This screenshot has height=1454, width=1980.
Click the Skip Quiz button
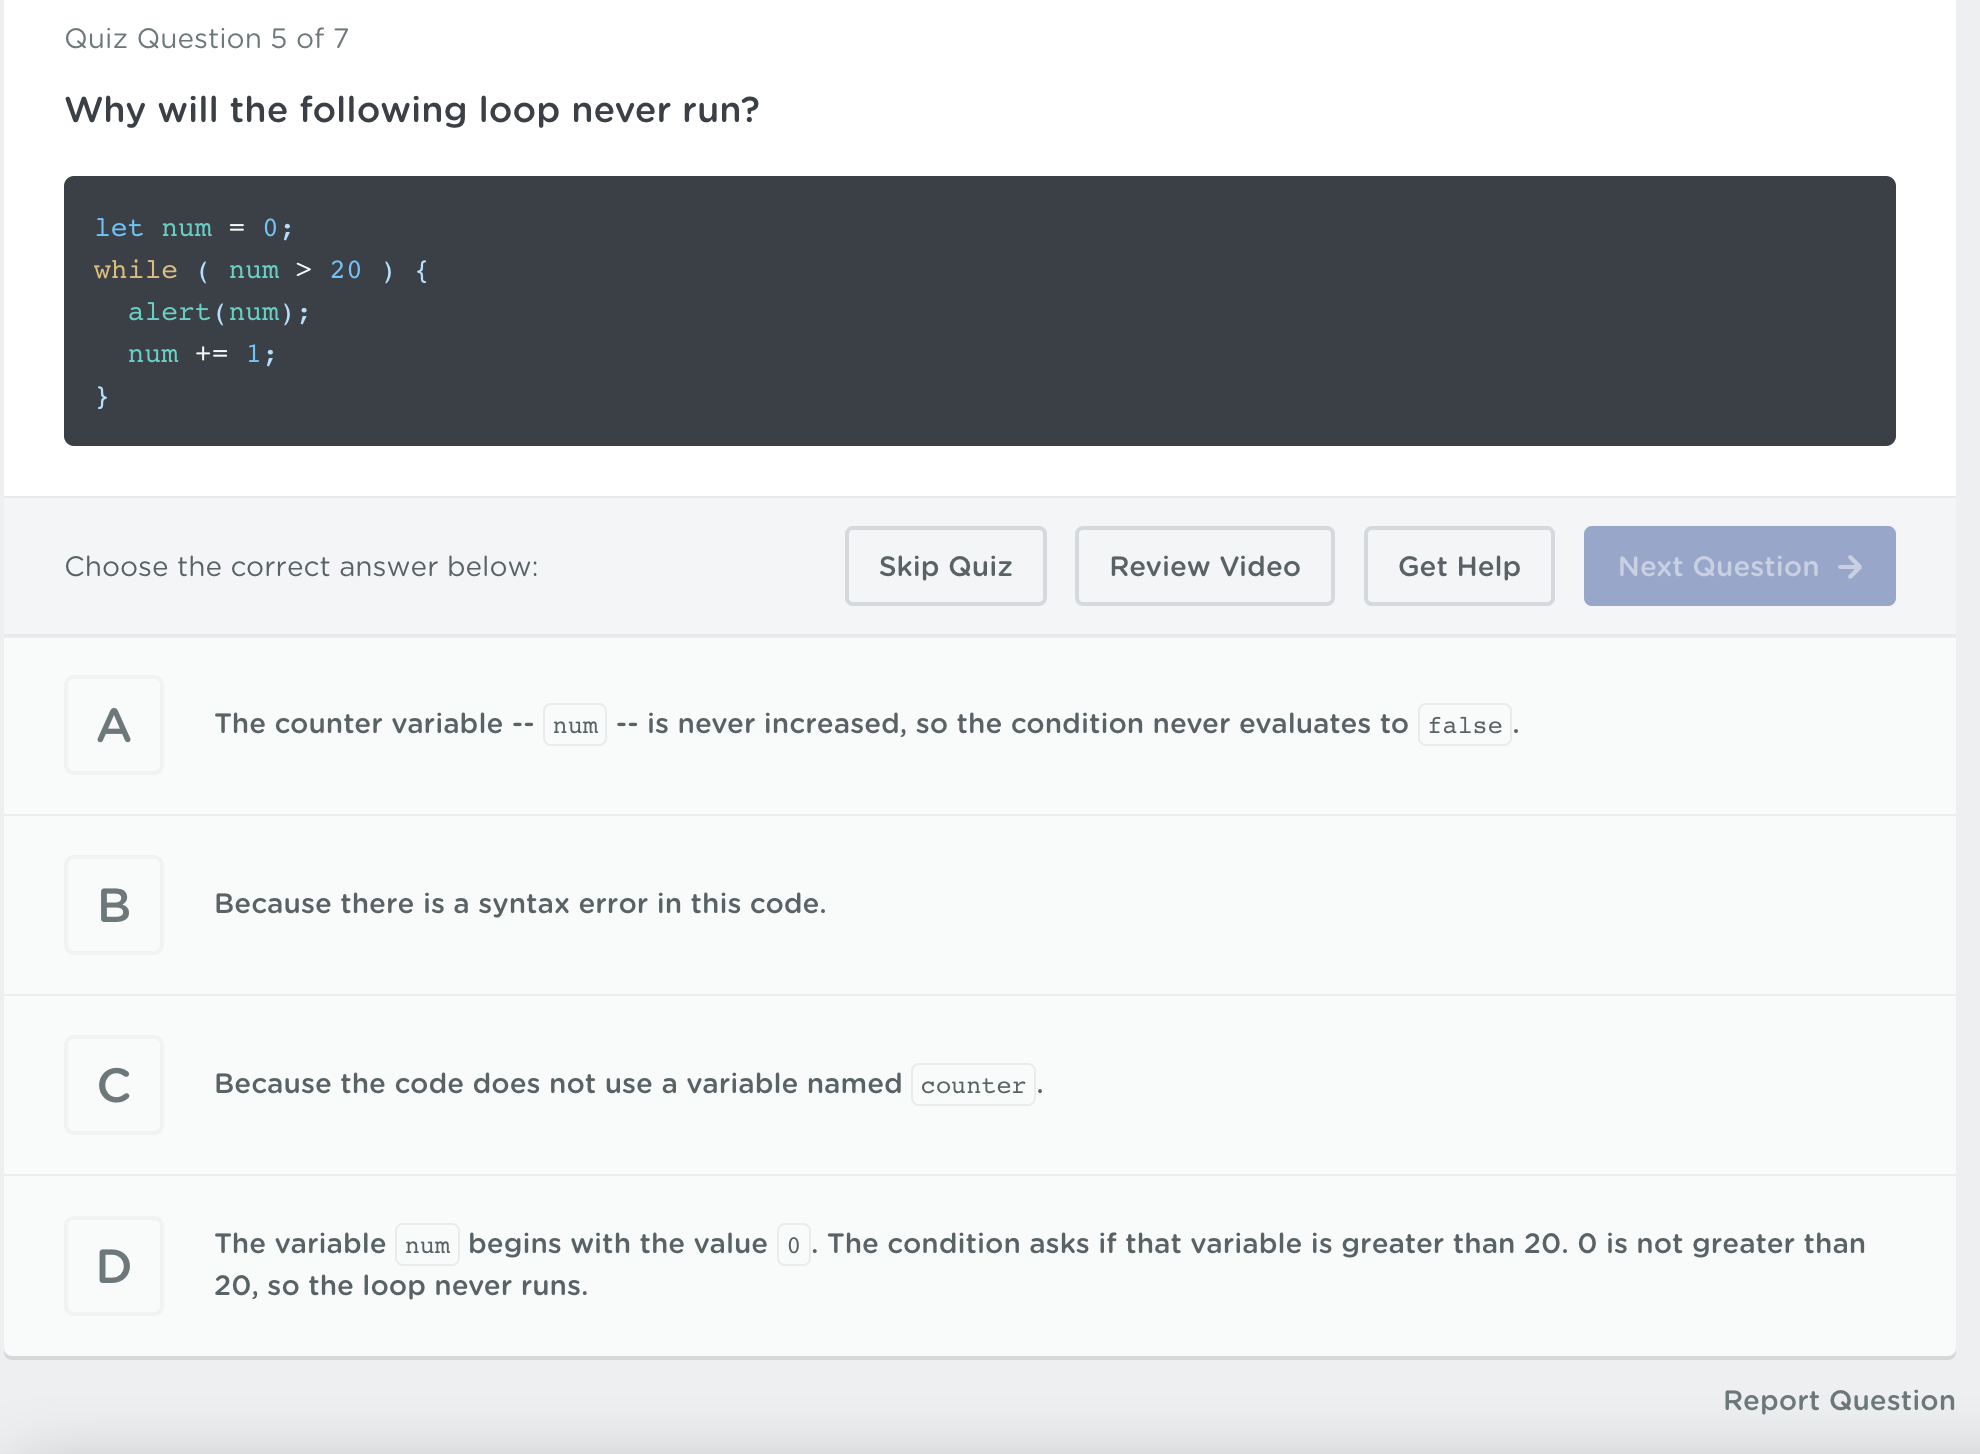coord(946,566)
